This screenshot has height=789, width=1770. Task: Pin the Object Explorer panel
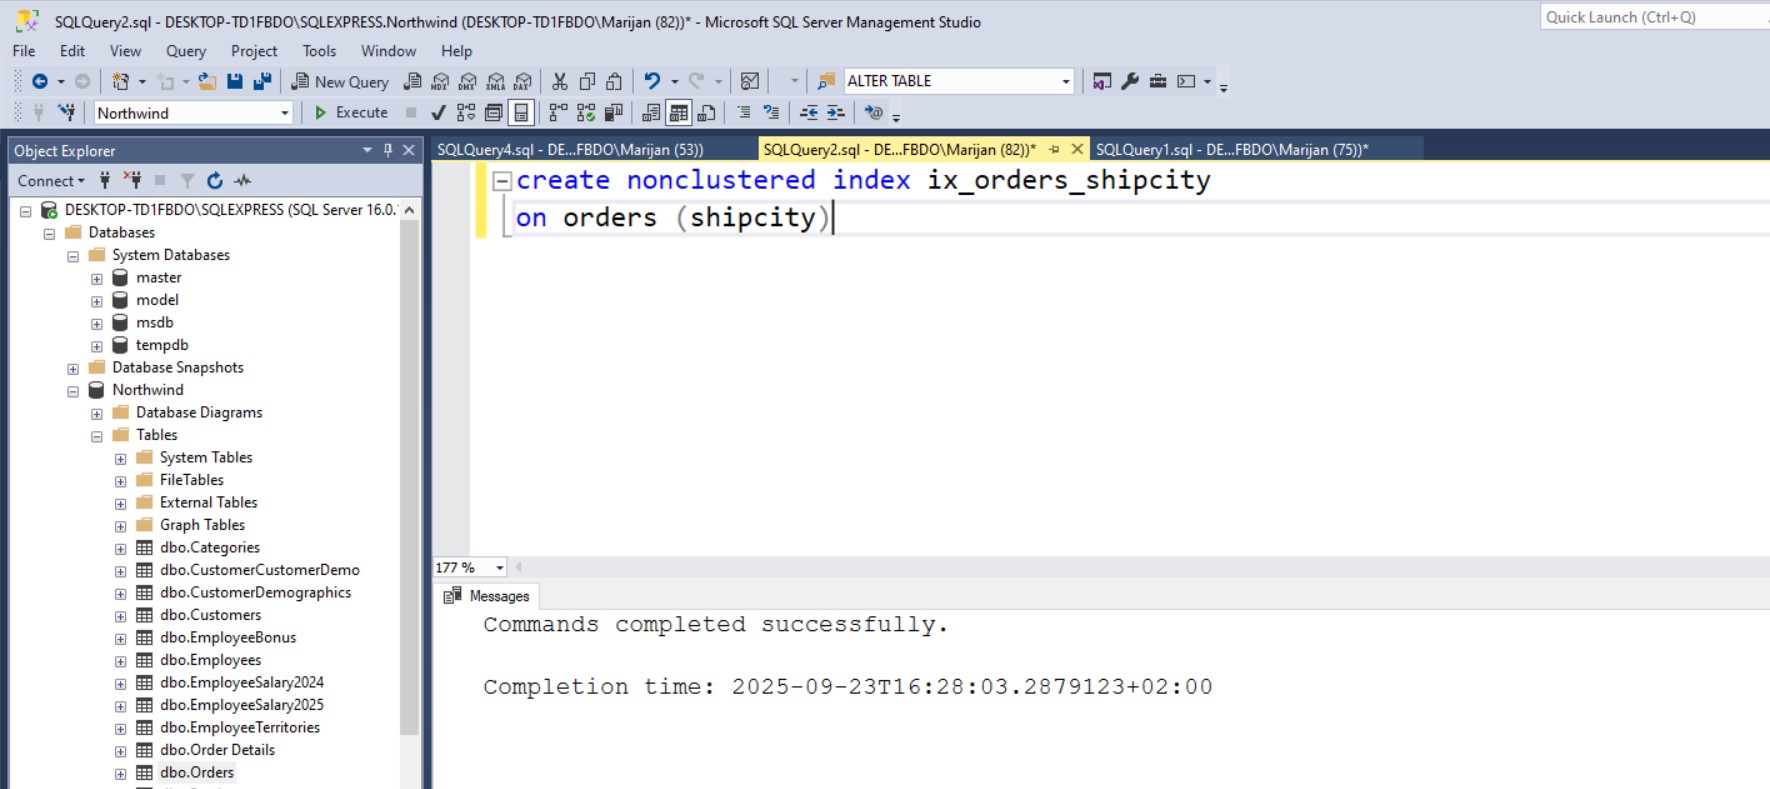click(x=388, y=150)
